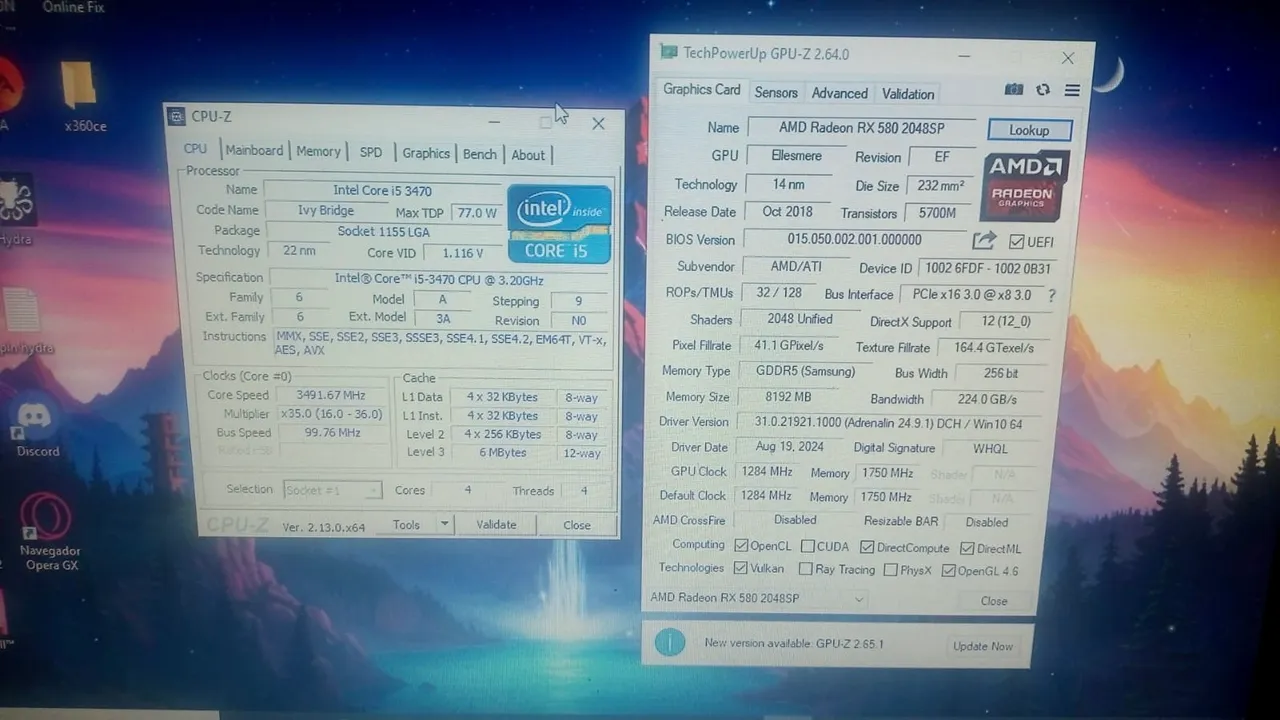
Task: Open the Bench tab
Action: [x=479, y=154]
